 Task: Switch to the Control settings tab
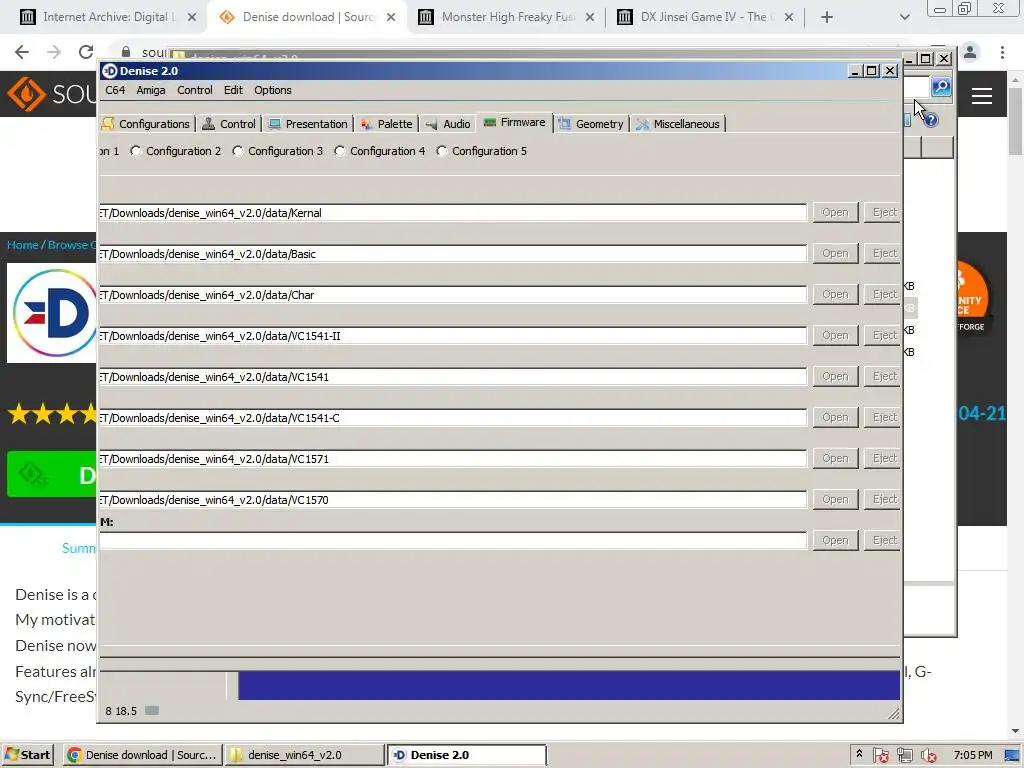pos(229,123)
